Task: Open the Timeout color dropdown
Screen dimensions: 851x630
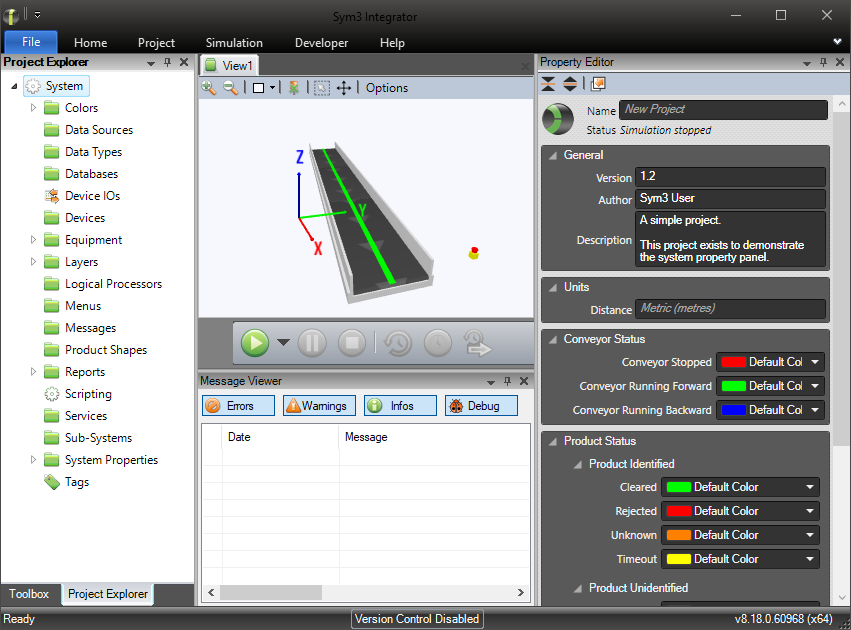Action: click(740, 558)
